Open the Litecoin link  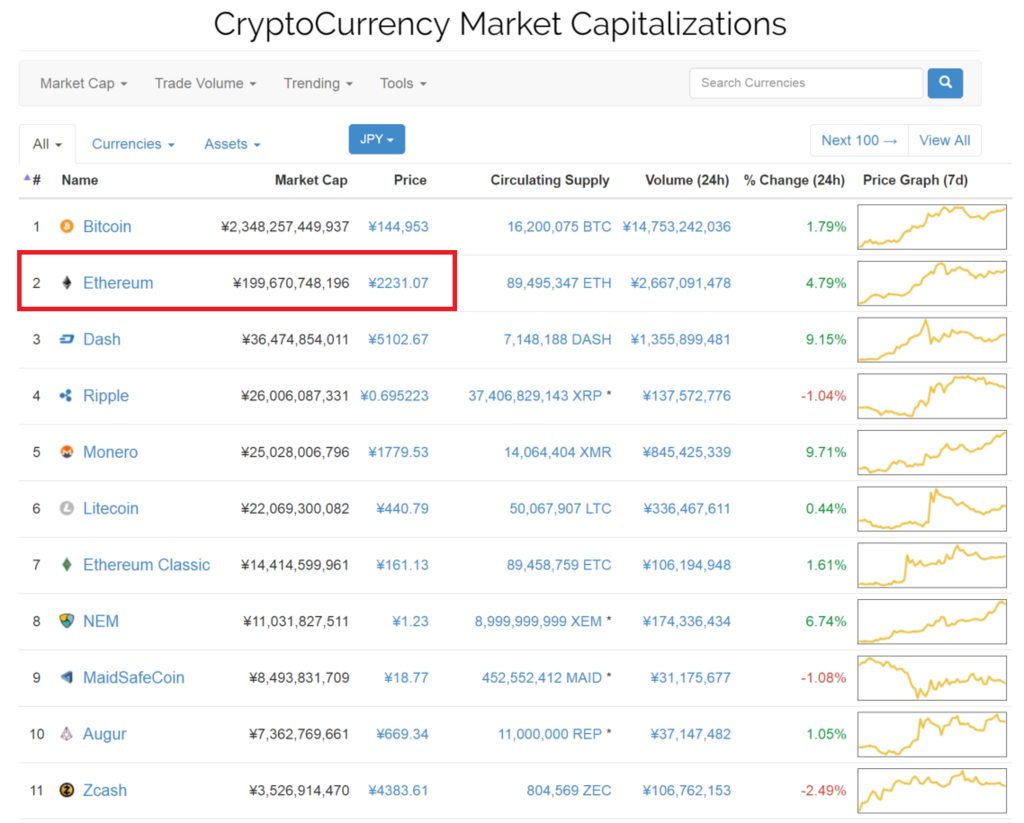110,508
